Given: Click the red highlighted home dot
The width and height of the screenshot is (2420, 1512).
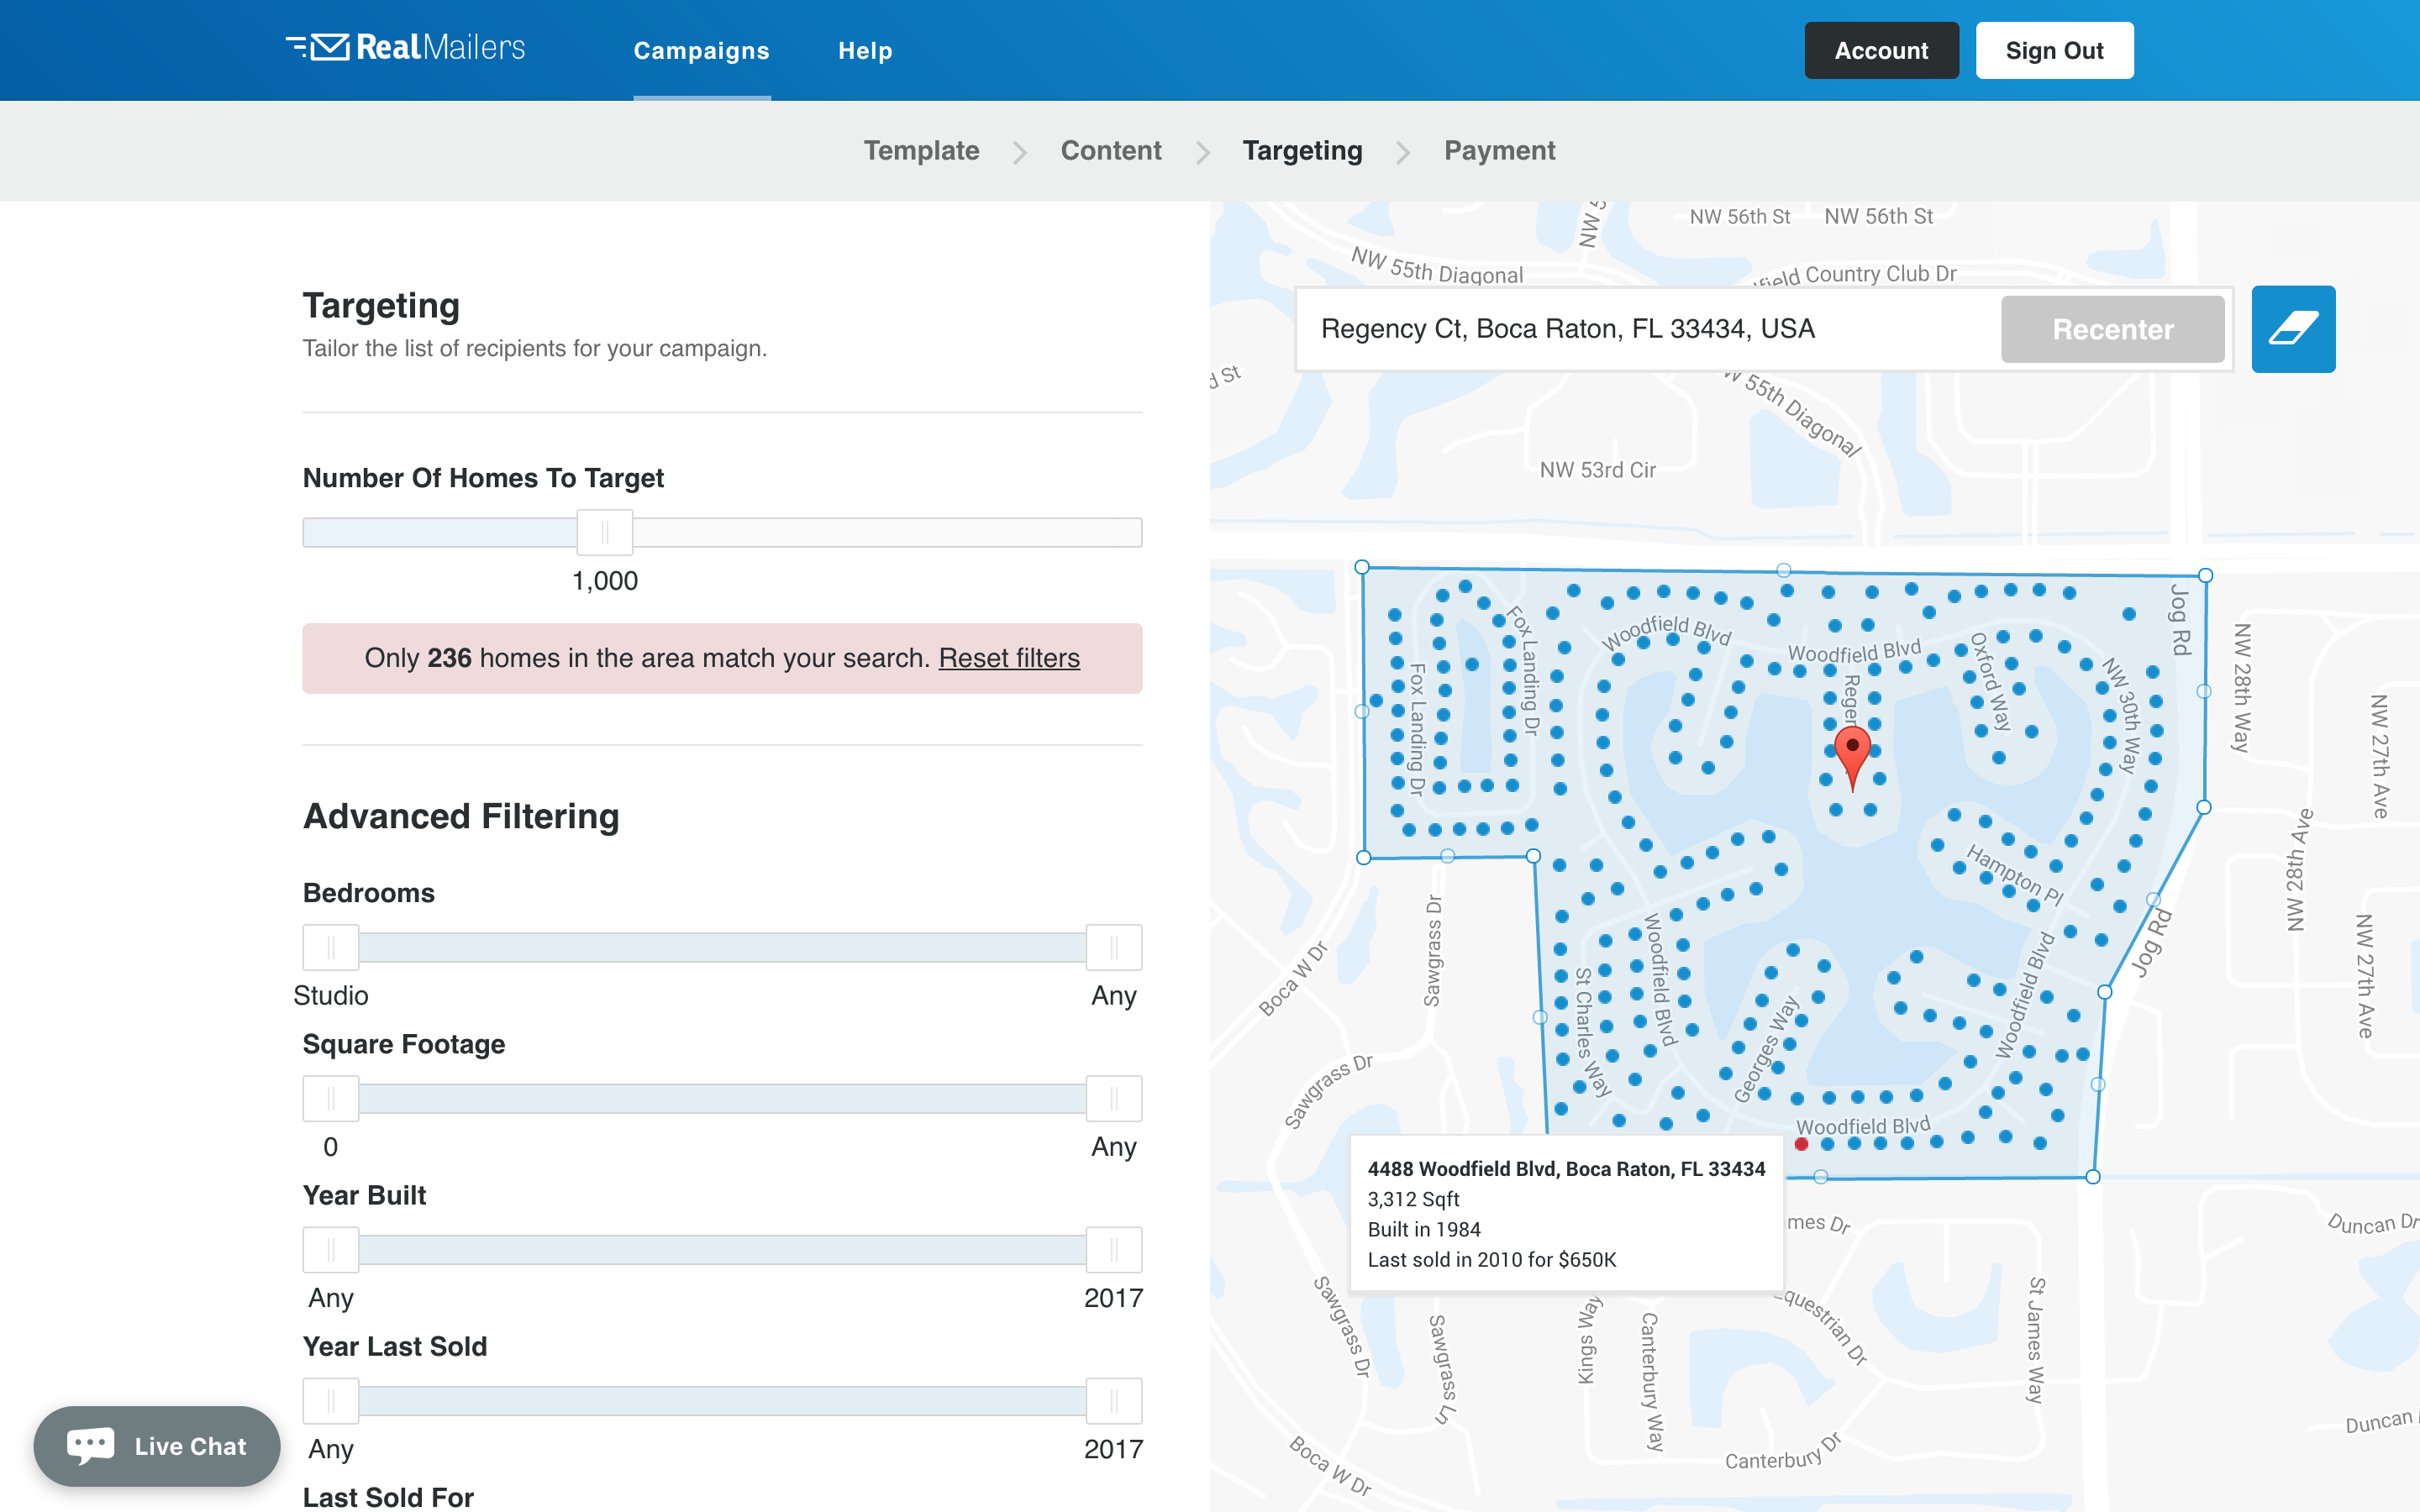Looking at the screenshot, I should pyautogui.click(x=1801, y=1144).
